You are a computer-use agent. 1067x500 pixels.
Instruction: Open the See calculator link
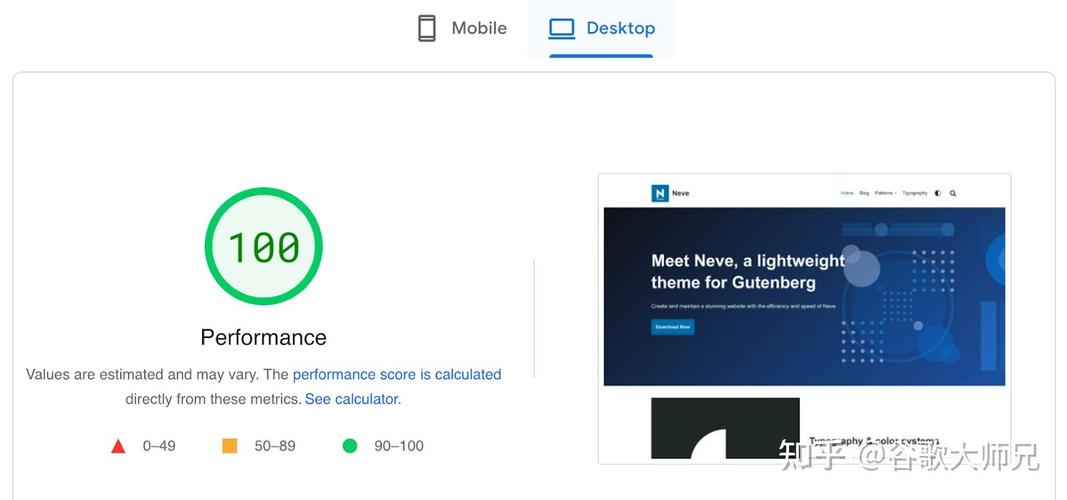click(351, 399)
